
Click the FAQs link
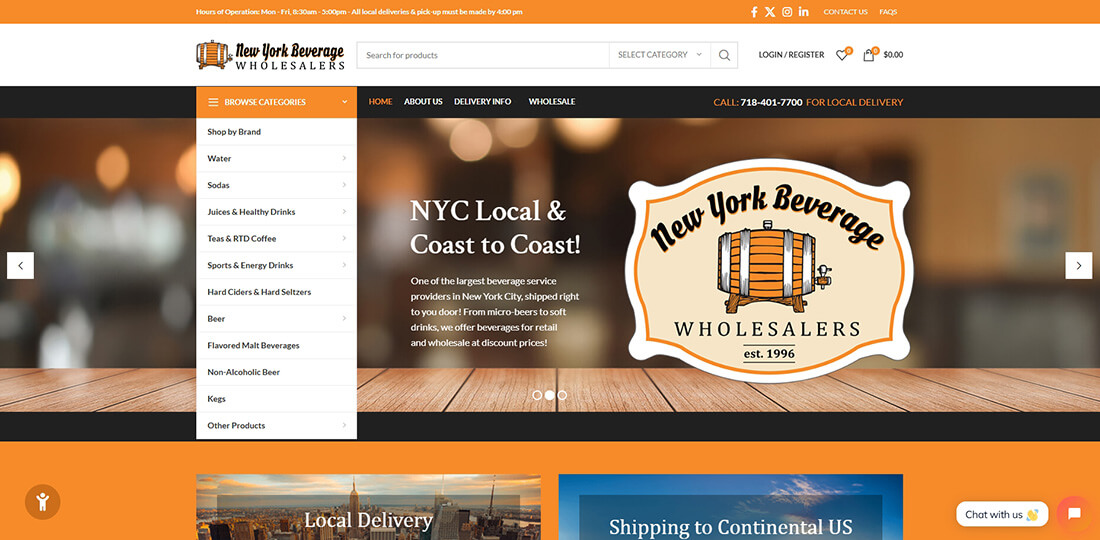pos(888,12)
